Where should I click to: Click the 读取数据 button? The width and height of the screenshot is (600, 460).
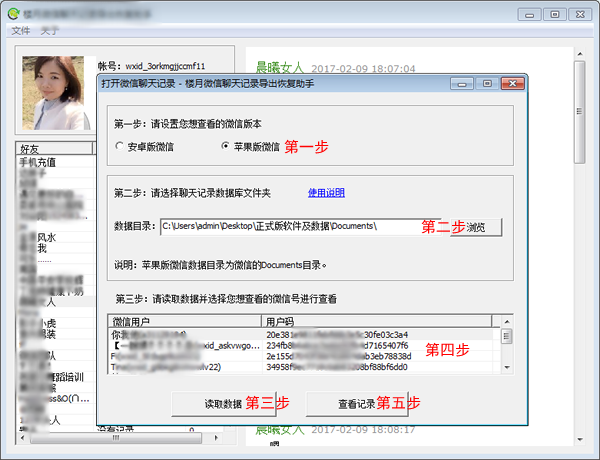[223, 404]
